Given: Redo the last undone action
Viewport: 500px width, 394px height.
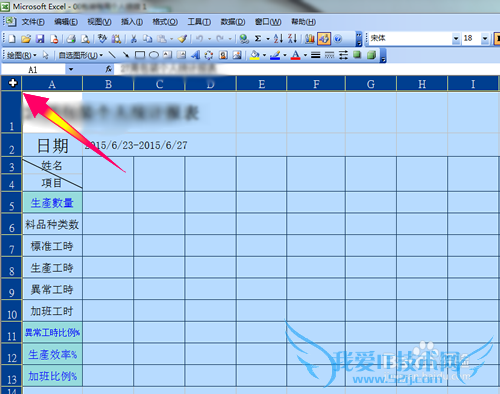Looking at the screenshot, I should (x=220, y=39).
